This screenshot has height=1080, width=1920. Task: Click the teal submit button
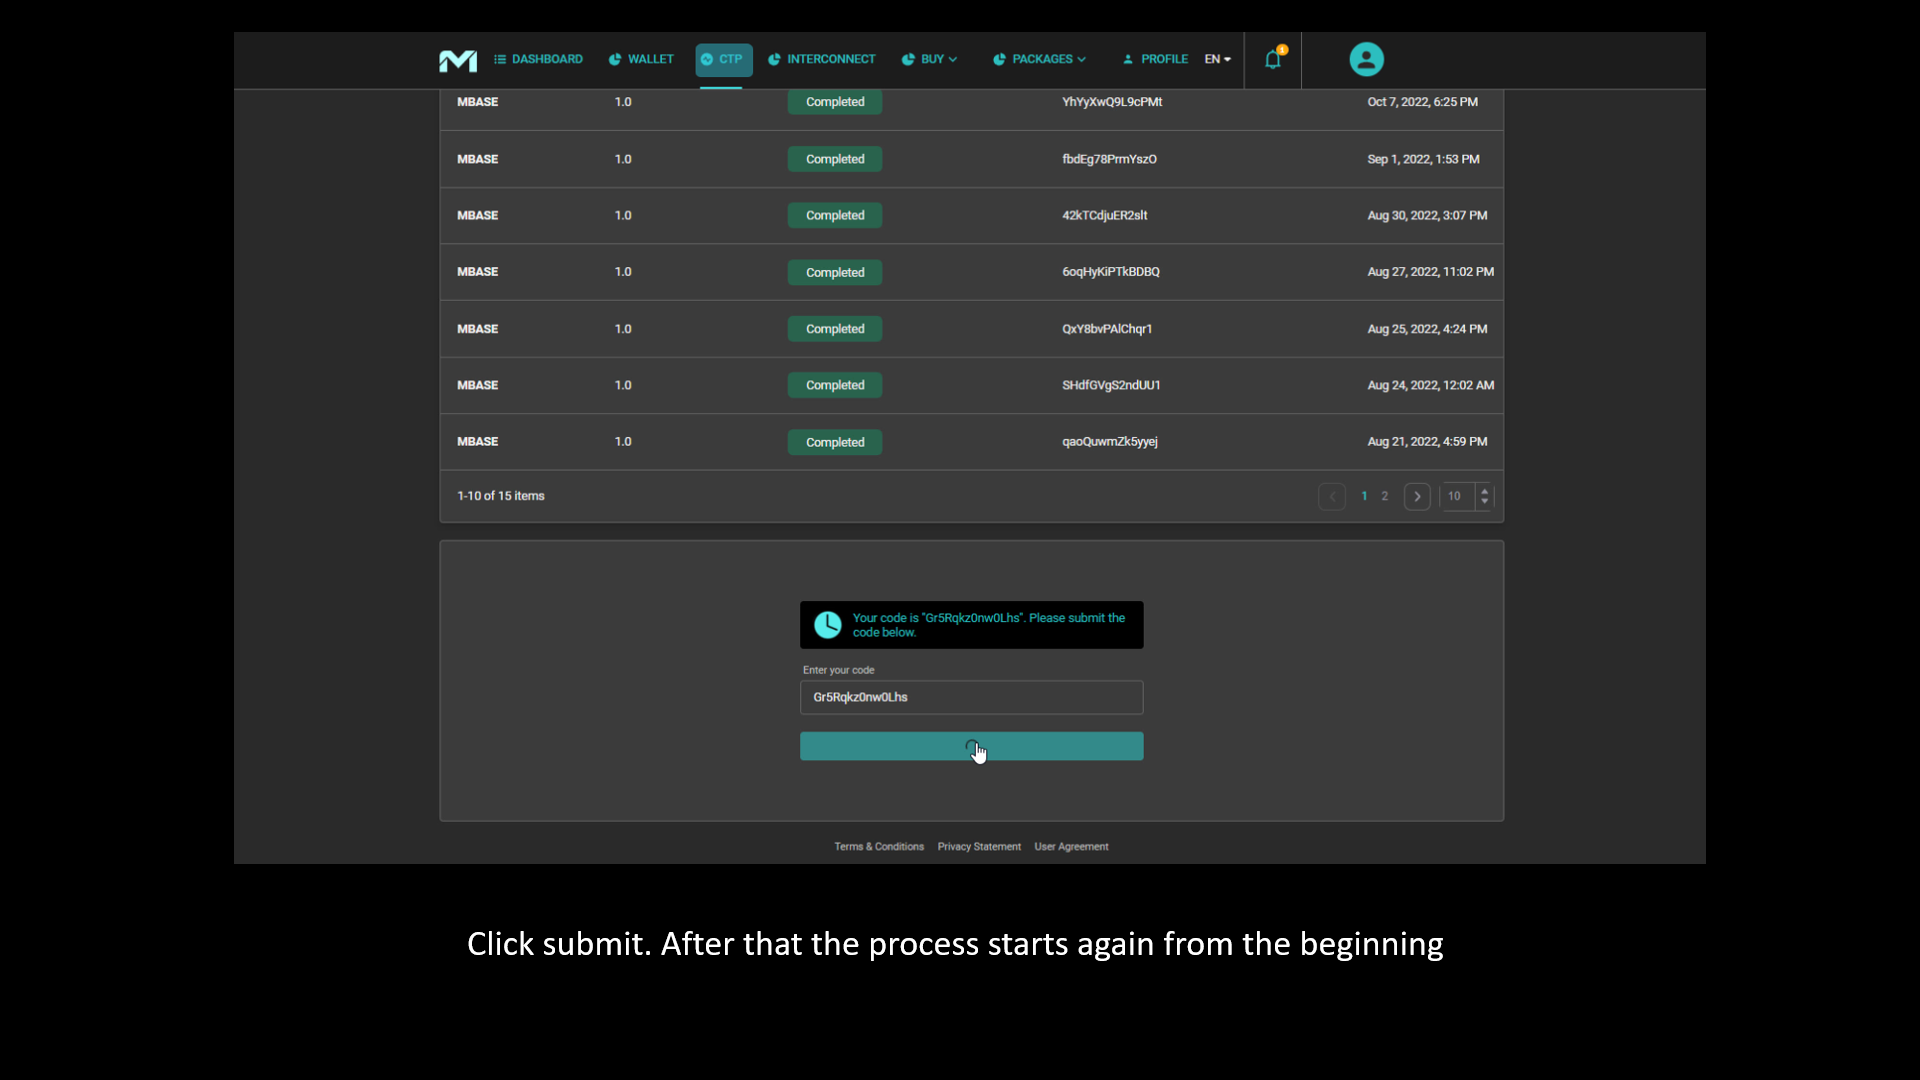click(971, 746)
